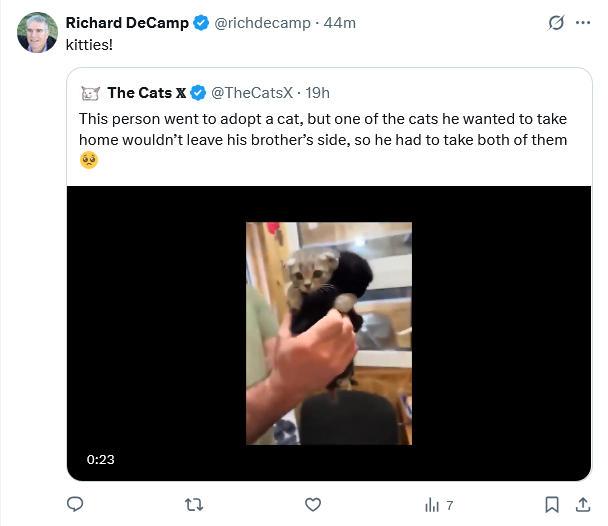Screen dimensions: 608x526
Task: Bookmark this post
Action: [551, 504]
